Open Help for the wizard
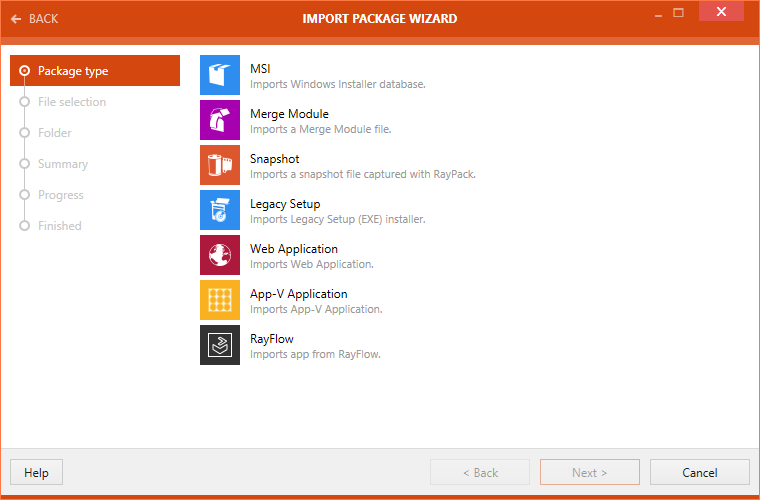The width and height of the screenshot is (760, 500). click(36, 473)
